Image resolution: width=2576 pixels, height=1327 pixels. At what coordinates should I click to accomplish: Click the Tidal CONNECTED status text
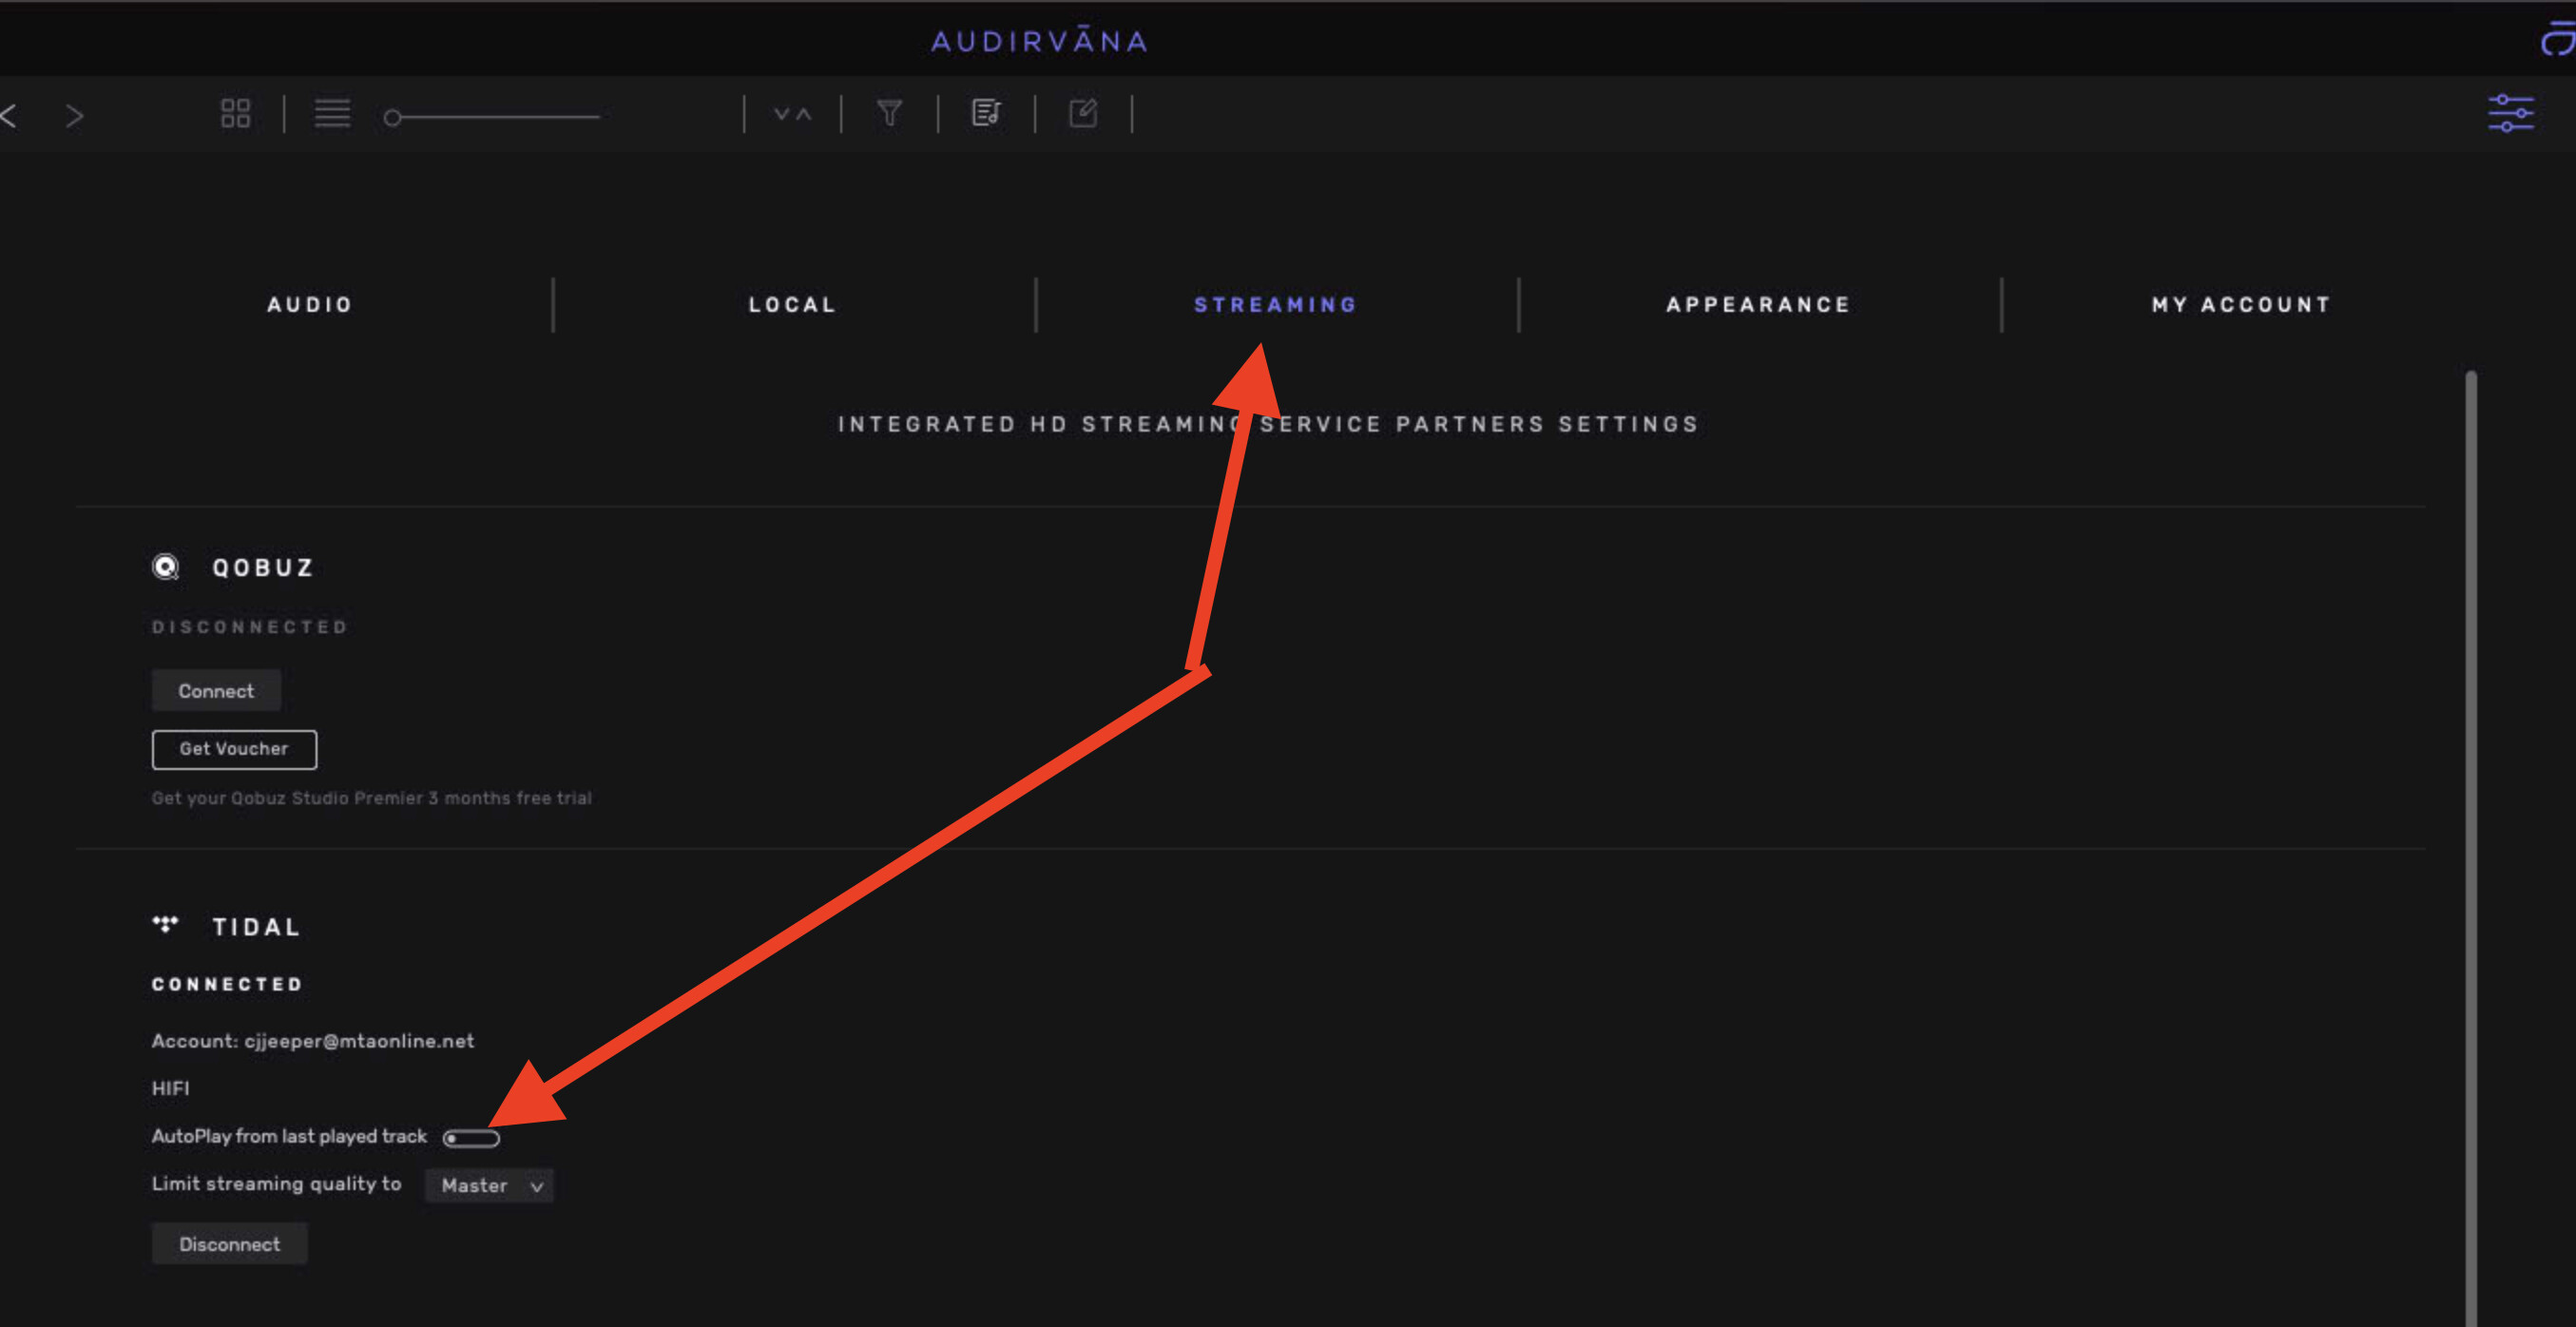tap(227, 984)
